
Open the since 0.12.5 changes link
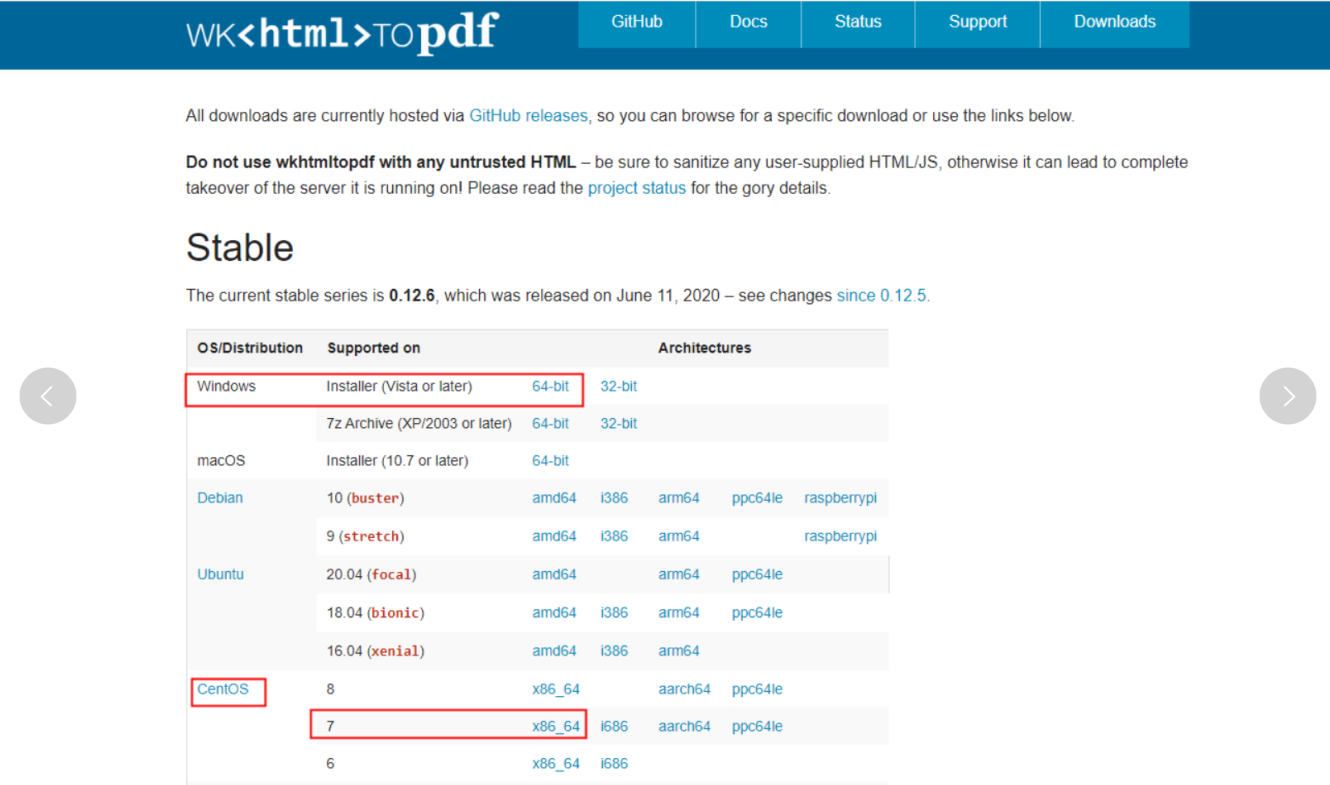[882, 296]
